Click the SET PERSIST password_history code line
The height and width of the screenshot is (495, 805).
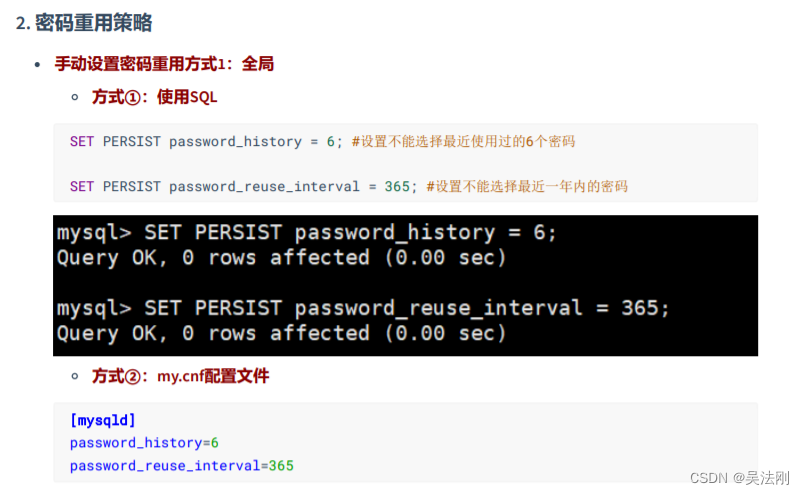[206, 142]
